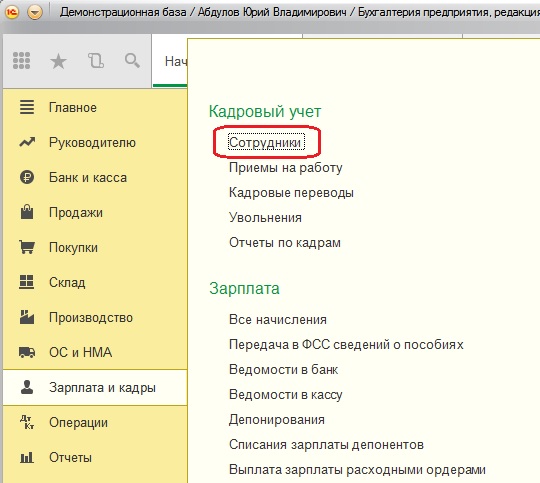540x483 pixels.
Task: Open Производство section label
Action: [x=91, y=318]
